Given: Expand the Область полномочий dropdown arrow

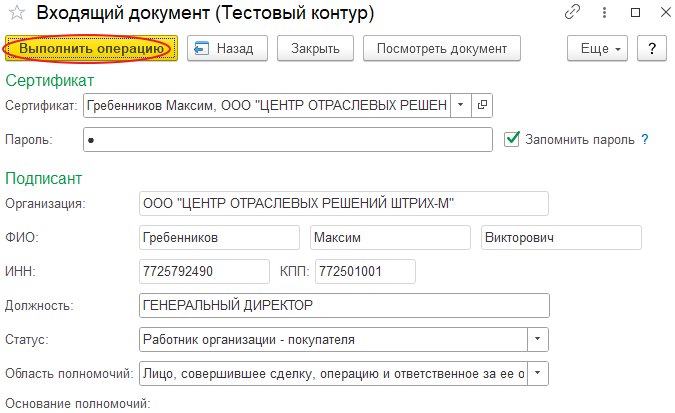Looking at the screenshot, I should click(x=538, y=373).
